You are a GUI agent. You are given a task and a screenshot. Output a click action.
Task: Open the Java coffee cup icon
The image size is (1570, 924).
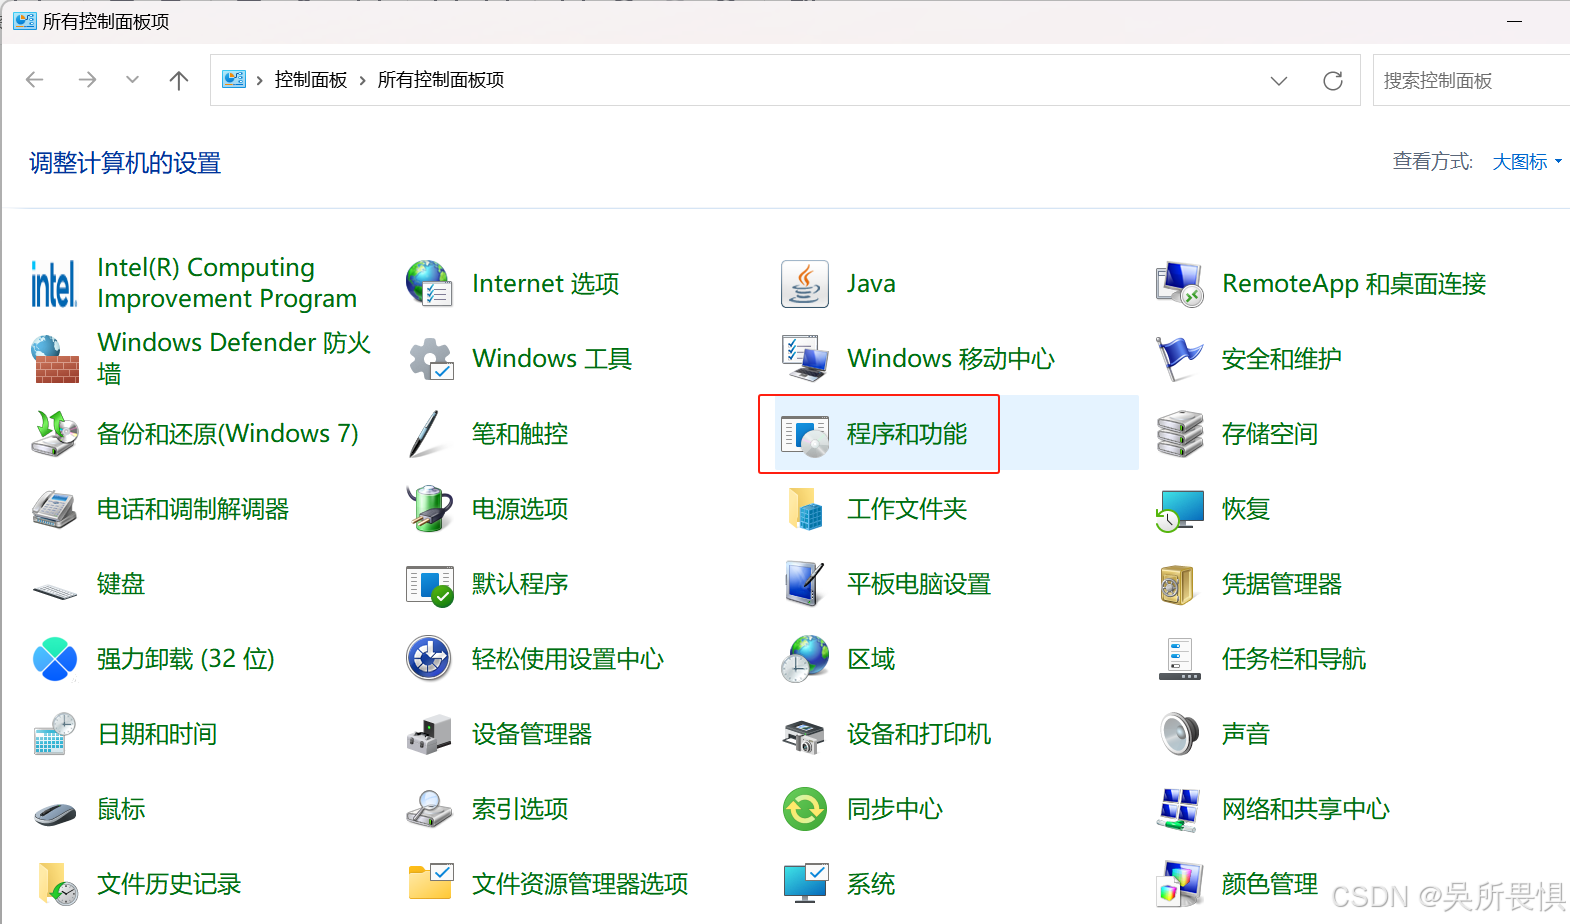pyautogui.click(x=805, y=284)
